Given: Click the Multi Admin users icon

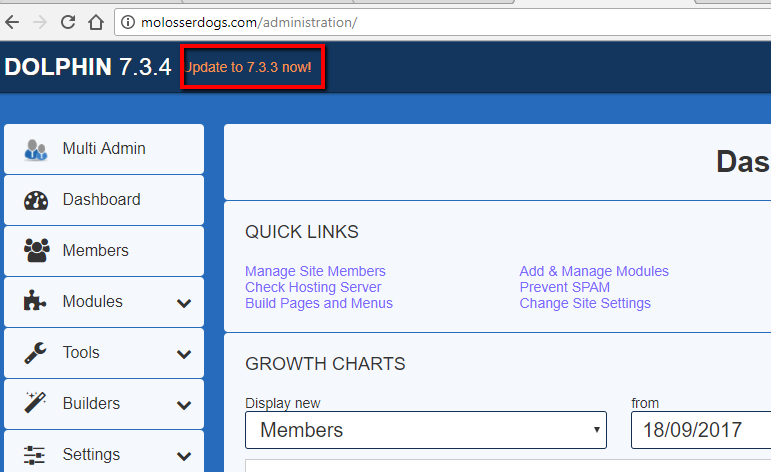Looking at the screenshot, I should (x=37, y=149).
